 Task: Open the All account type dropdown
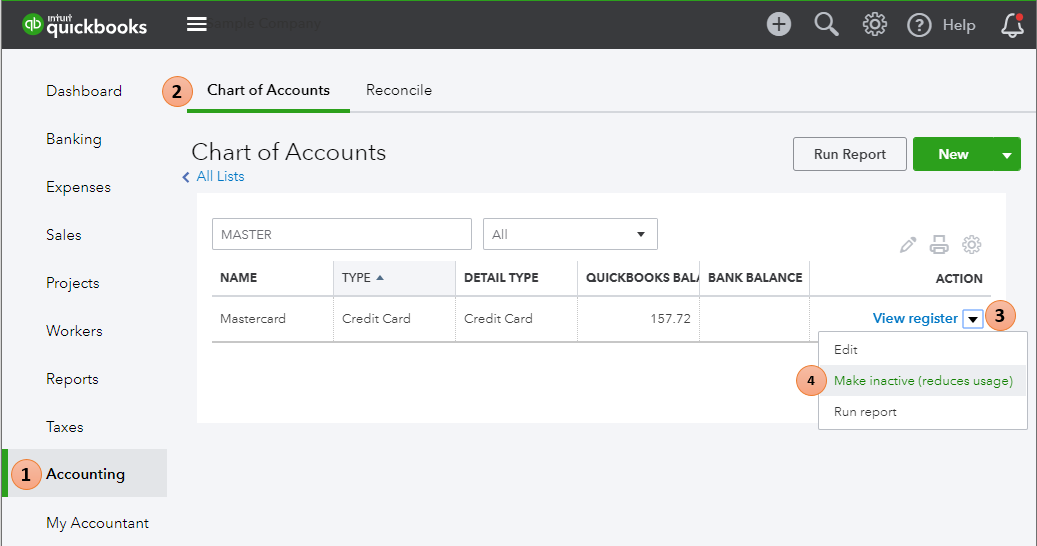coord(570,234)
